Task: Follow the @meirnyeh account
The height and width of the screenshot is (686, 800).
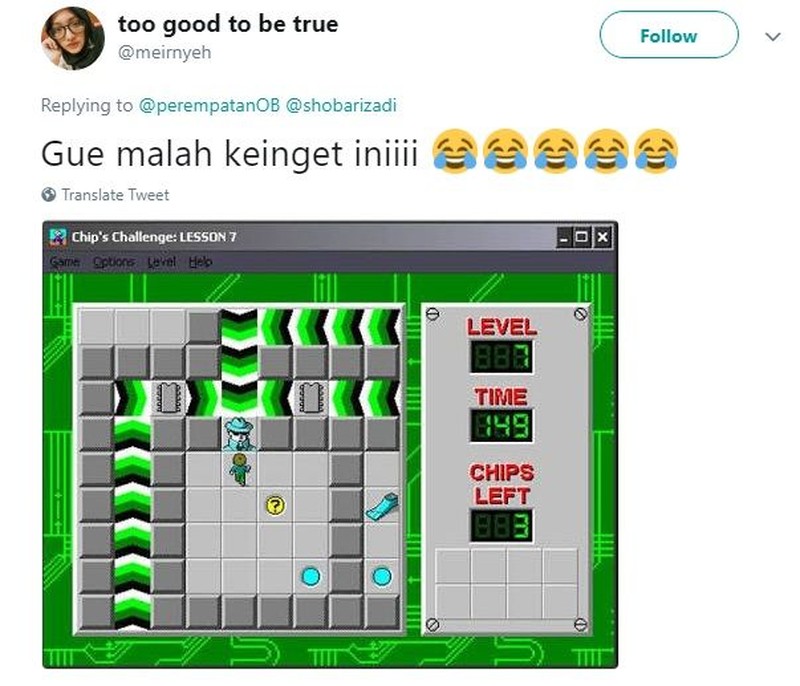Action: tap(669, 35)
